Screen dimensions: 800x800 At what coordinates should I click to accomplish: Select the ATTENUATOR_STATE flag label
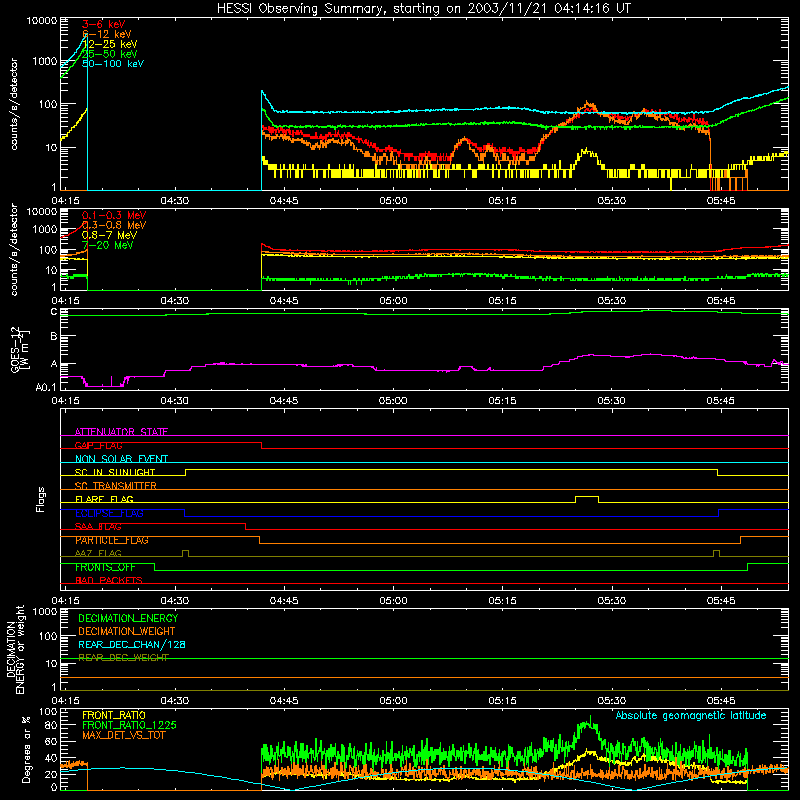coord(121,432)
